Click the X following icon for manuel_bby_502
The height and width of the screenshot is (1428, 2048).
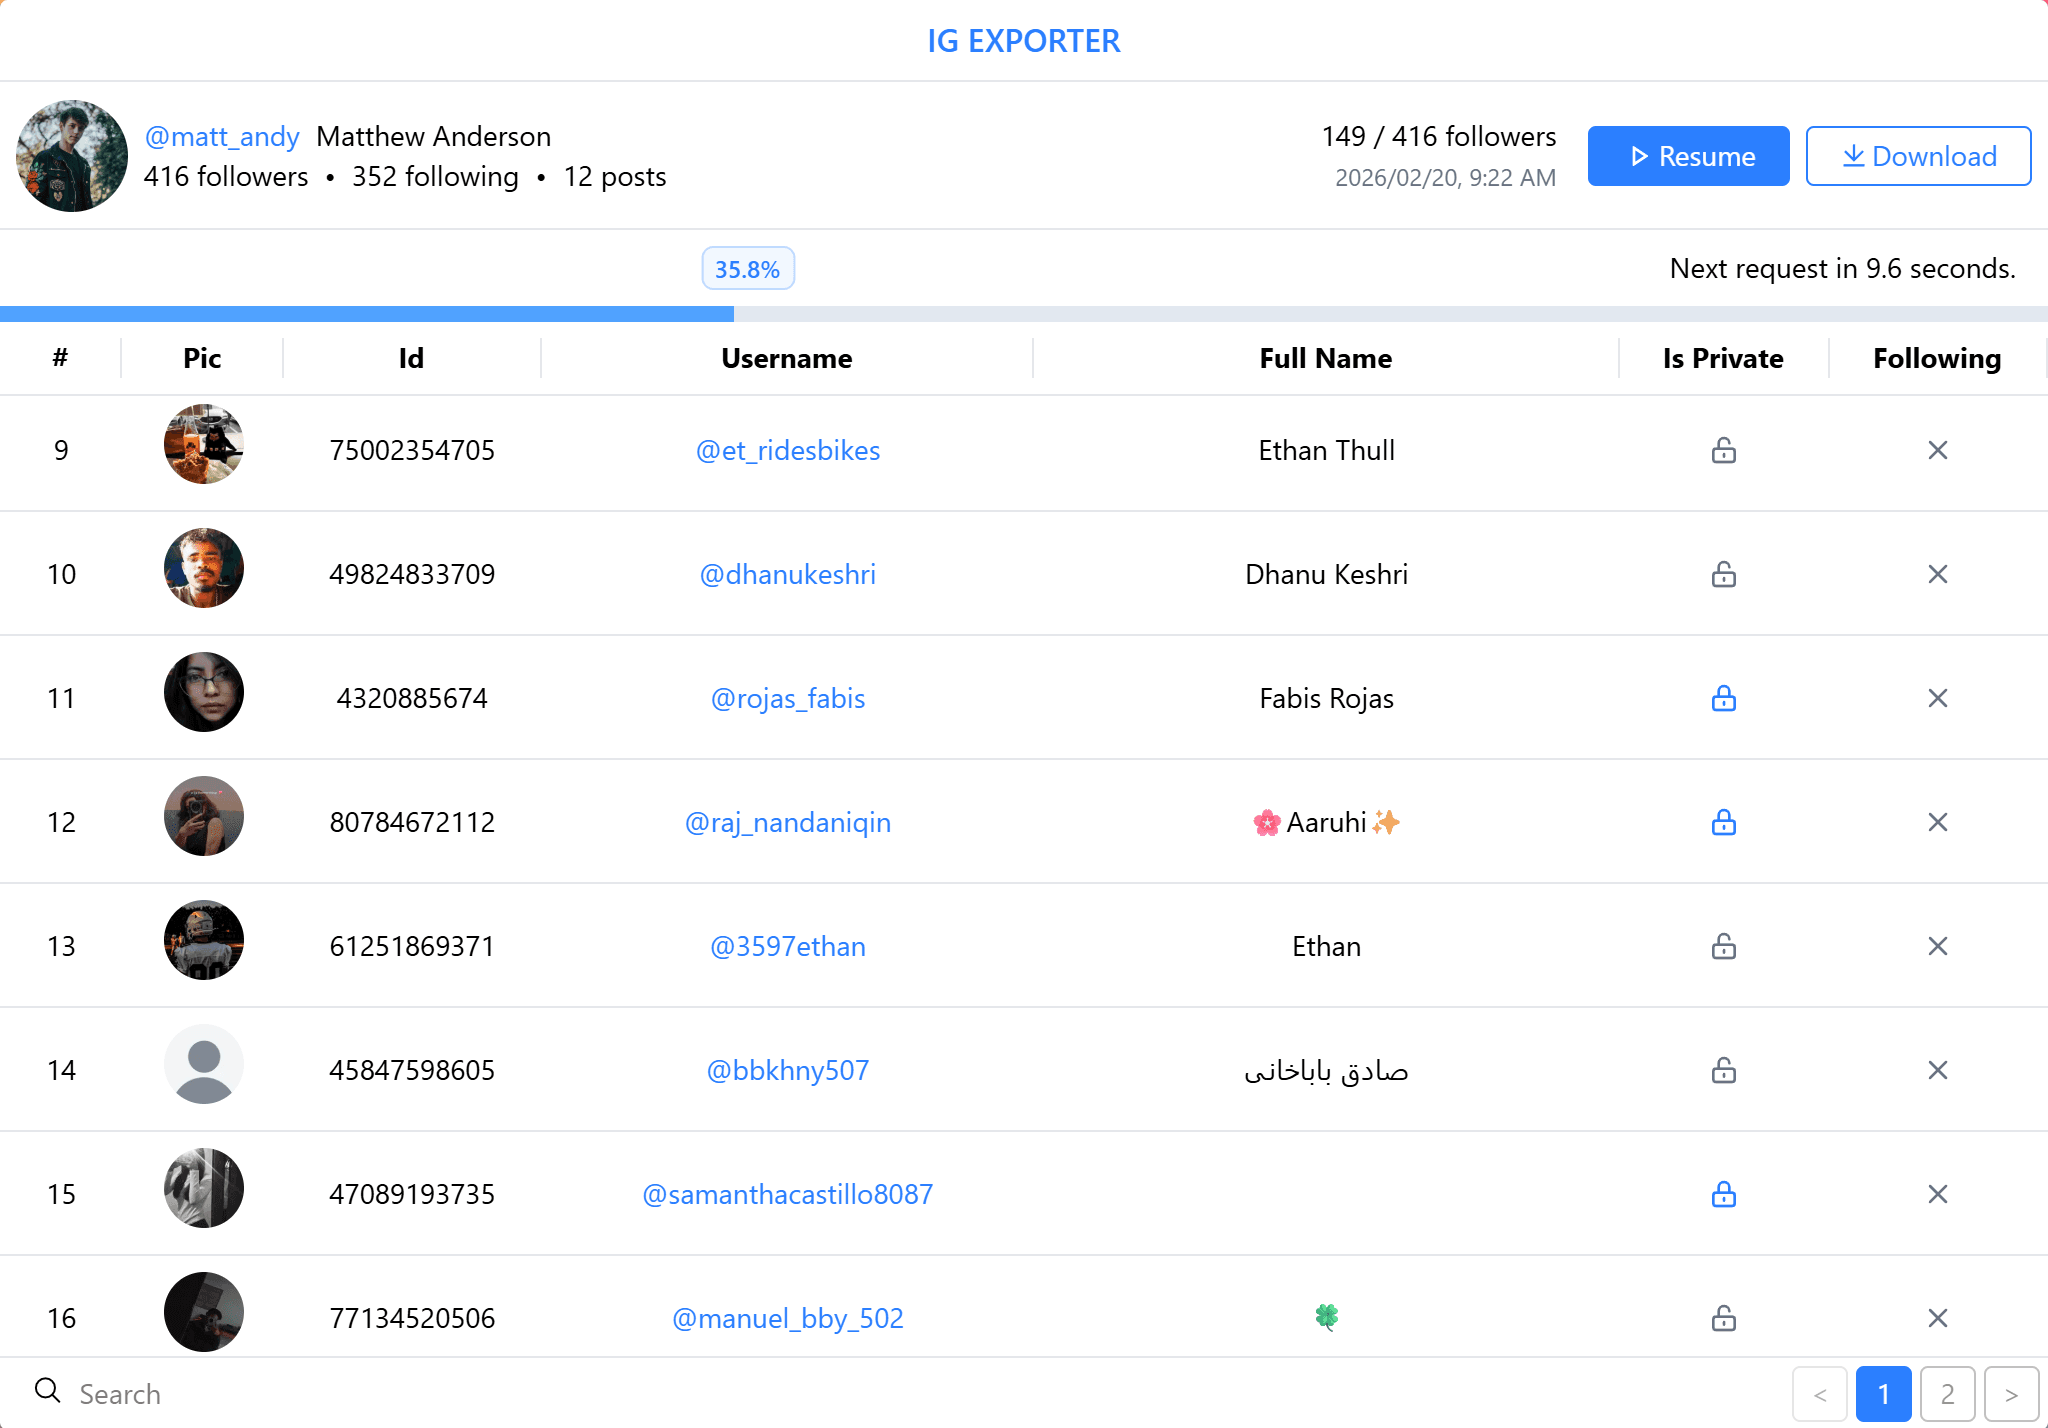point(1937,1318)
